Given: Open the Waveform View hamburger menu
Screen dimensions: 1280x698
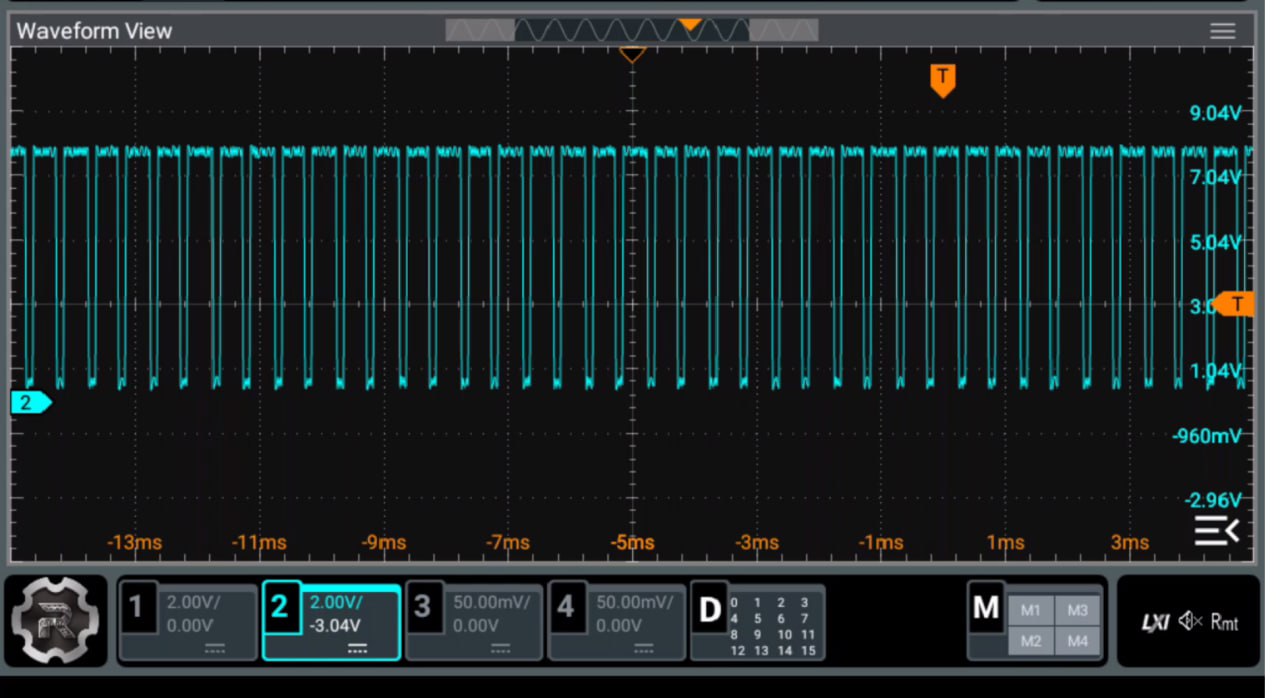Looking at the screenshot, I should coord(1222,31).
